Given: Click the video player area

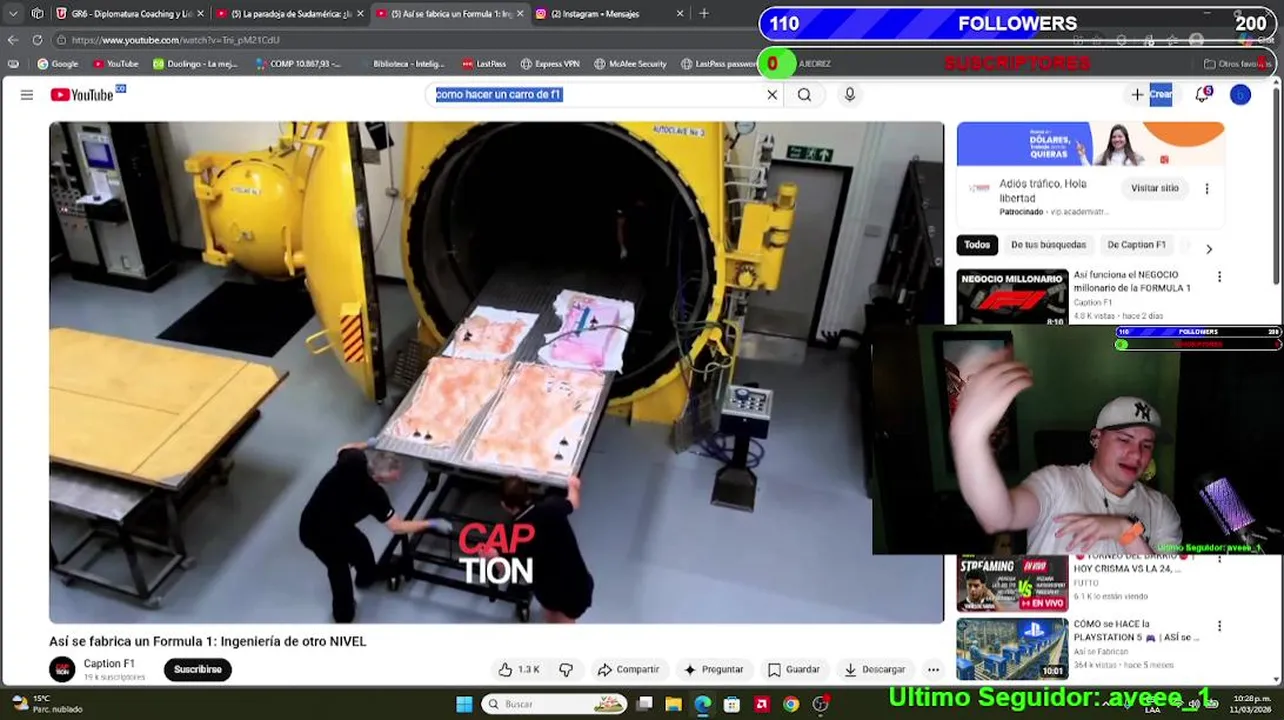Looking at the screenshot, I should point(496,372).
